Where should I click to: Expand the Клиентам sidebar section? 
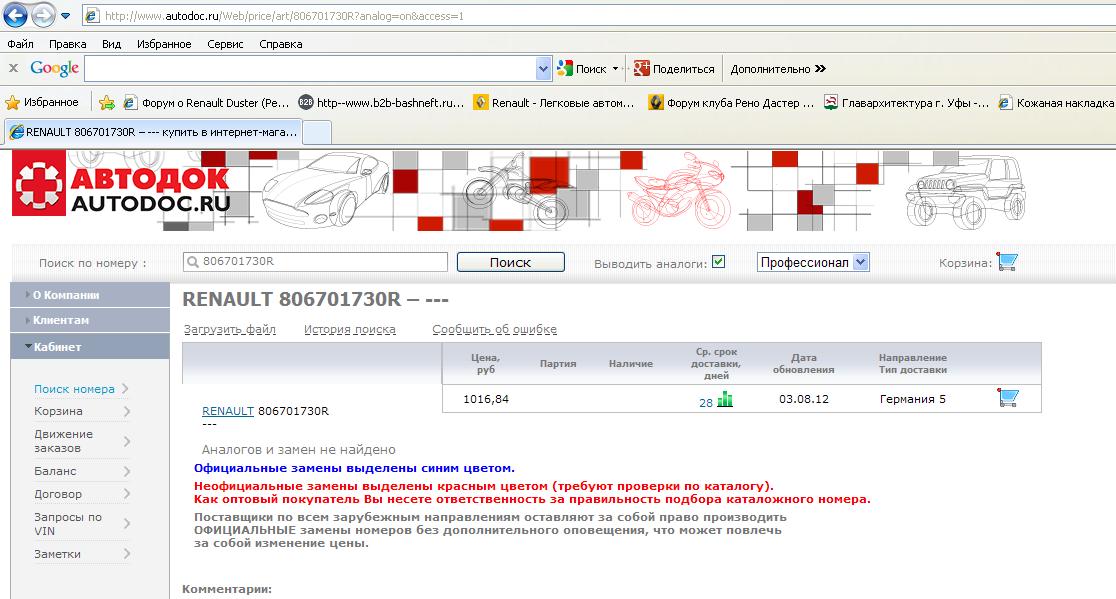(90, 320)
